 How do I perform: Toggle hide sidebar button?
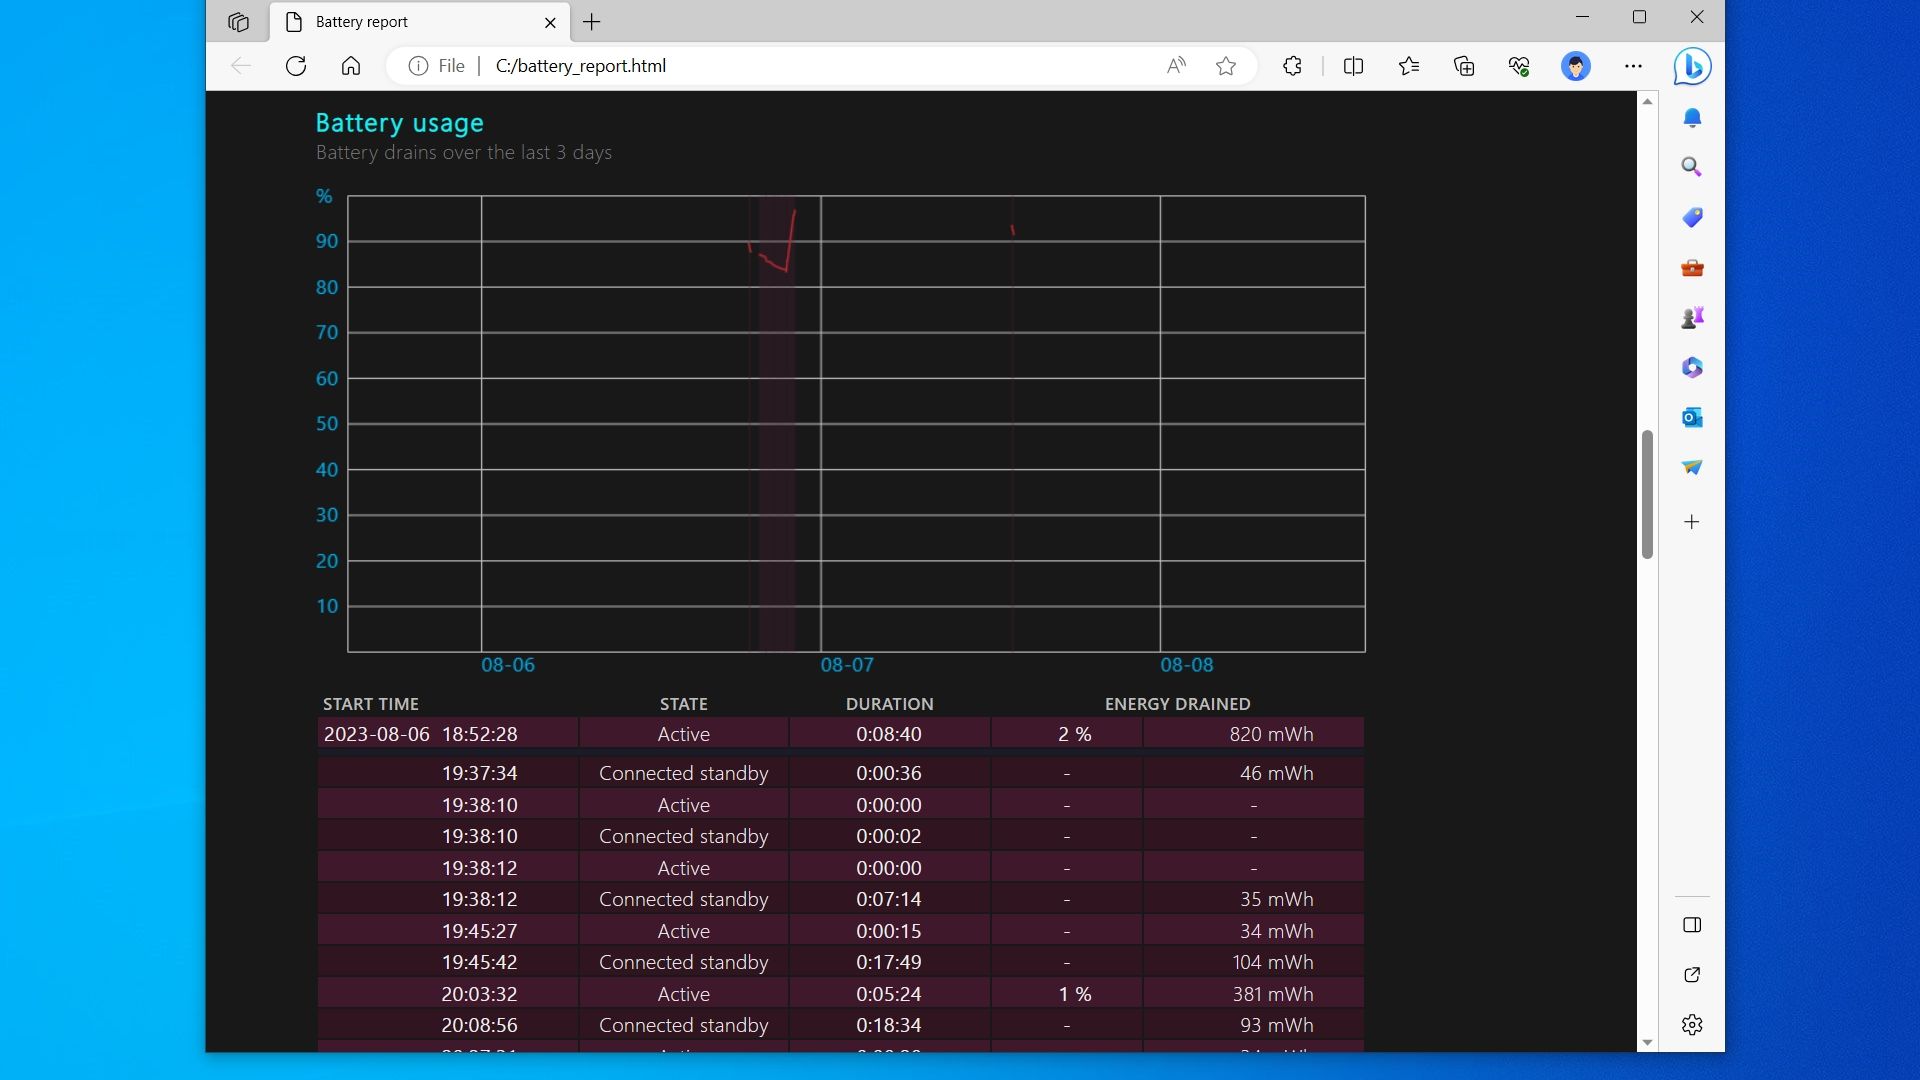(1692, 925)
